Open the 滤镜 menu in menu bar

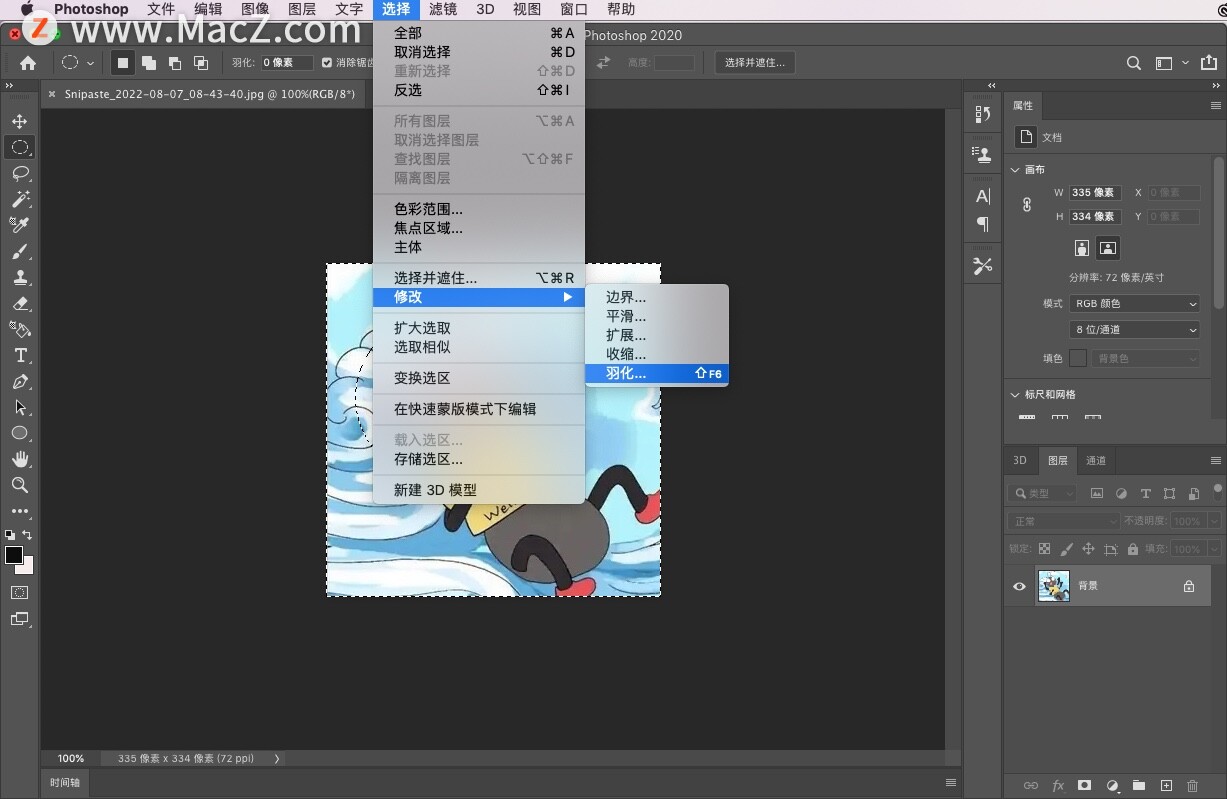pyautogui.click(x=443, y=9)
